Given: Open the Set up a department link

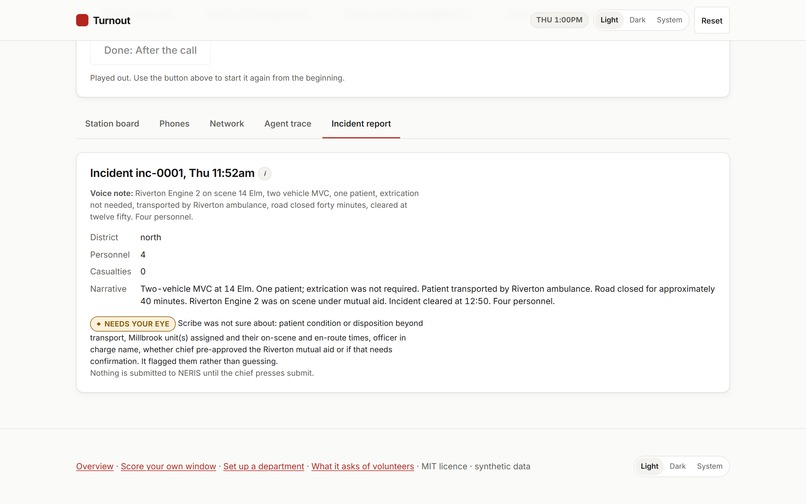Looking at the screenshot, I should (x=264, y=466).
